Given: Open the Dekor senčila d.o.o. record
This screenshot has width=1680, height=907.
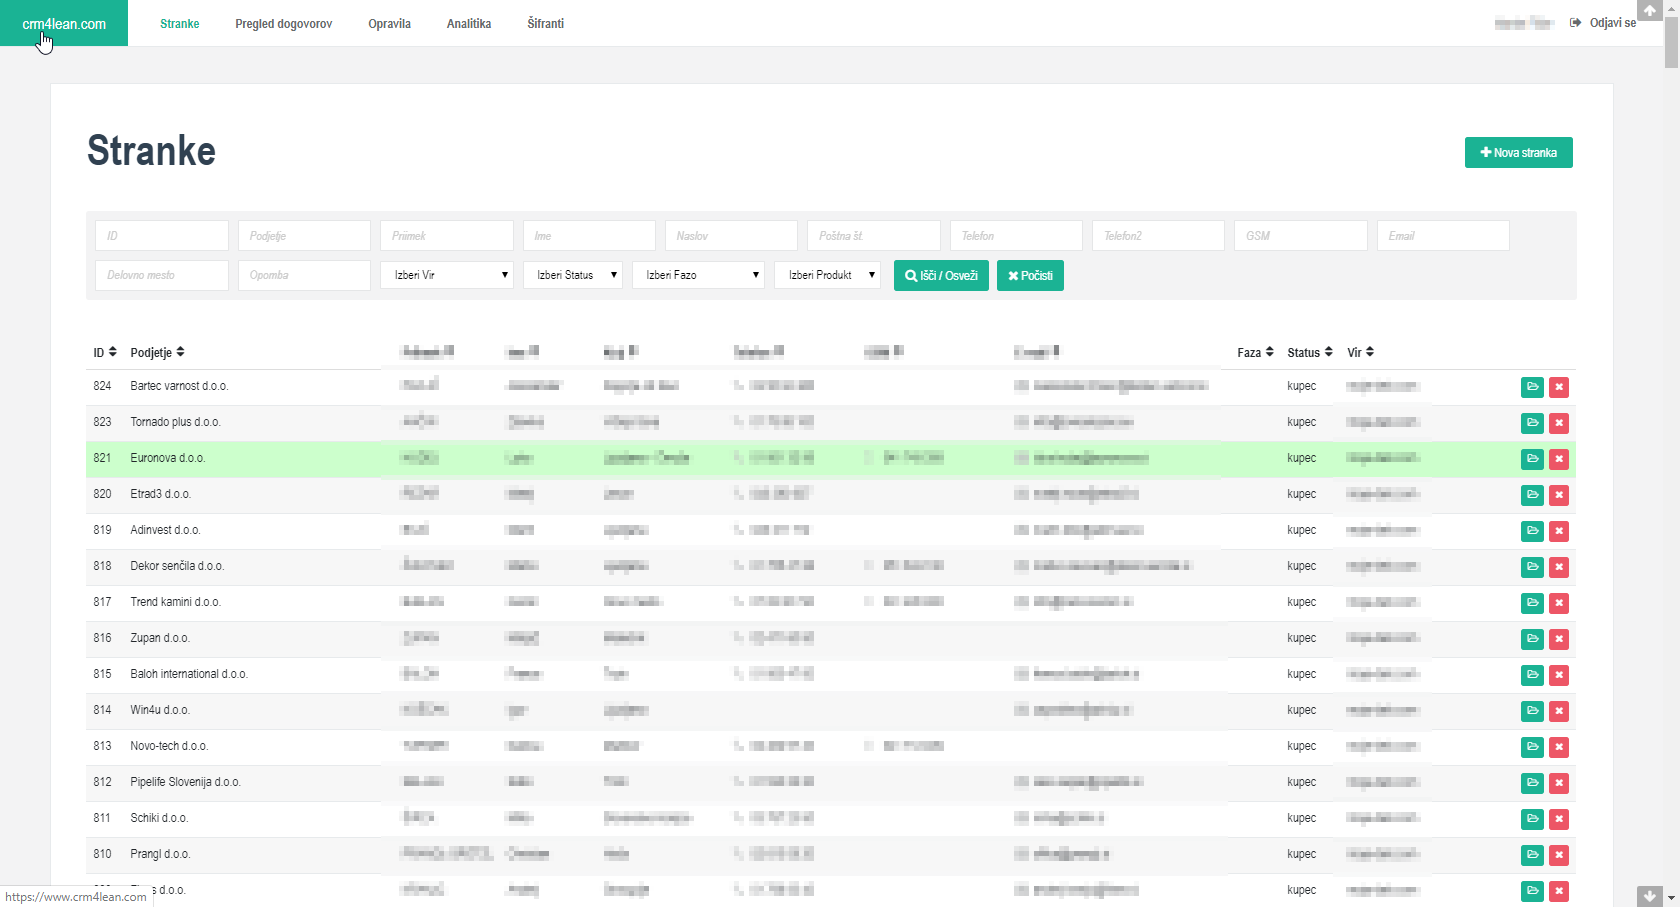Looking at the screenshot, I should pos(1532,567).
